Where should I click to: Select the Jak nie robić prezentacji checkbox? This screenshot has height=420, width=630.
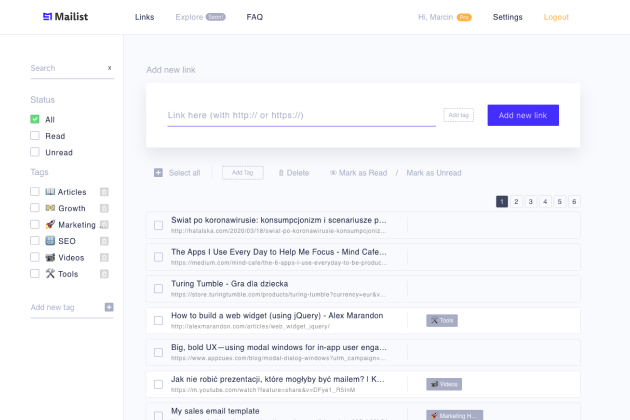tap(159, 384)
